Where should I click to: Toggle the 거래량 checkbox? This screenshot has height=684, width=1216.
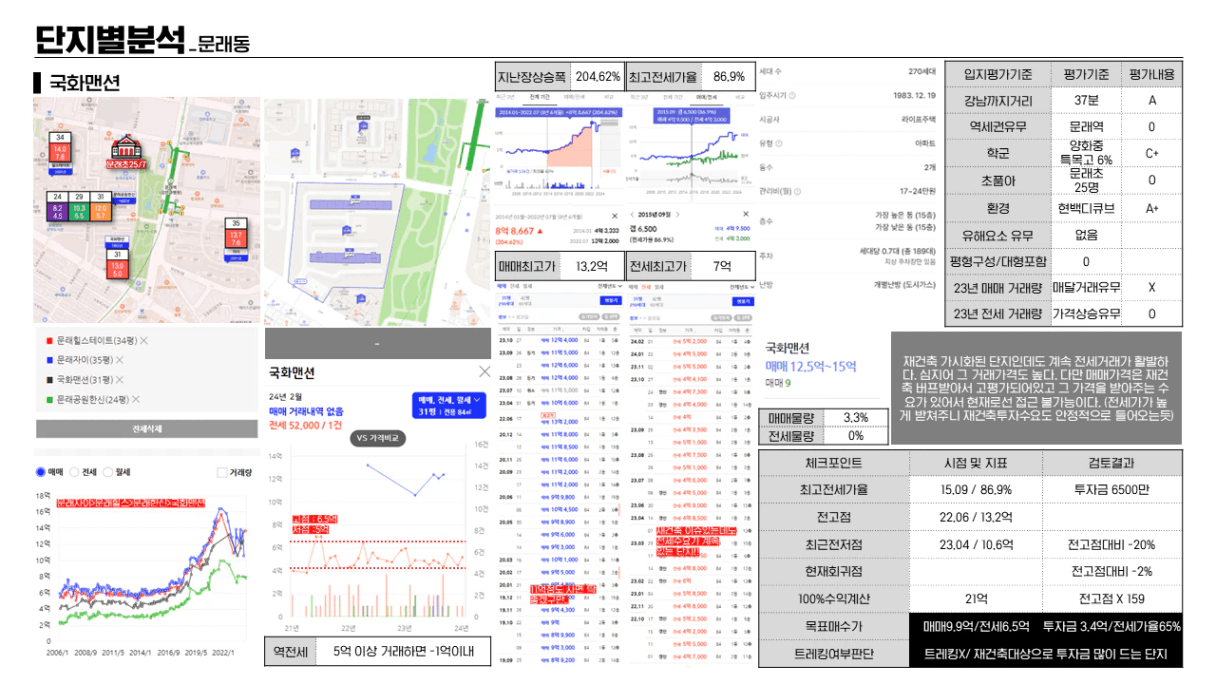pyautogui.click(x=222, y=472)
